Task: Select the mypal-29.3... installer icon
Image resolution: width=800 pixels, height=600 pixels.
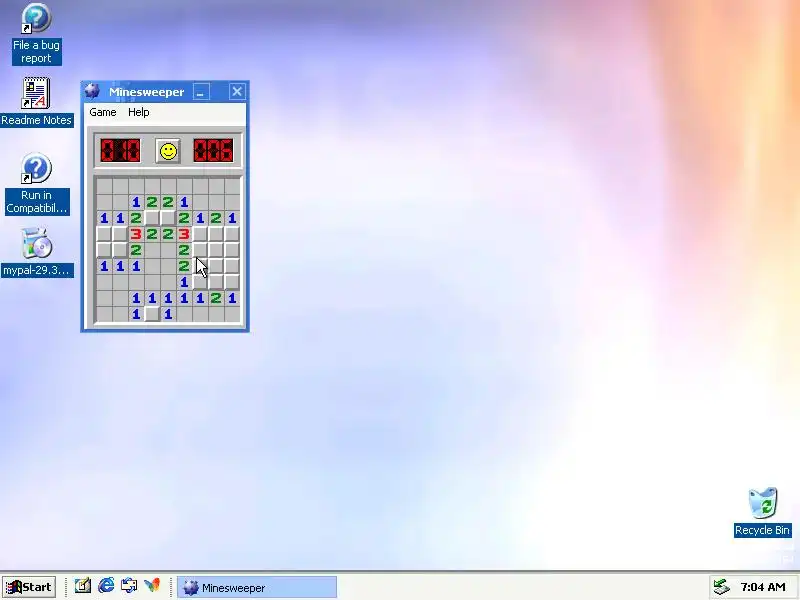Action: (x=36, y=252)
